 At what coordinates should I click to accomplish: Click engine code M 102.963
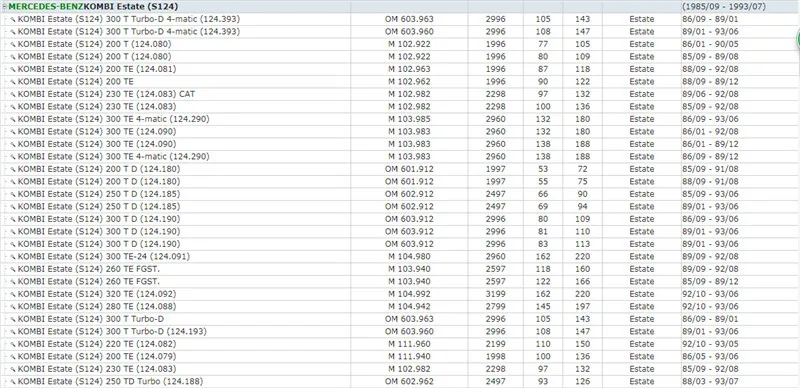(x=409, y=69)
